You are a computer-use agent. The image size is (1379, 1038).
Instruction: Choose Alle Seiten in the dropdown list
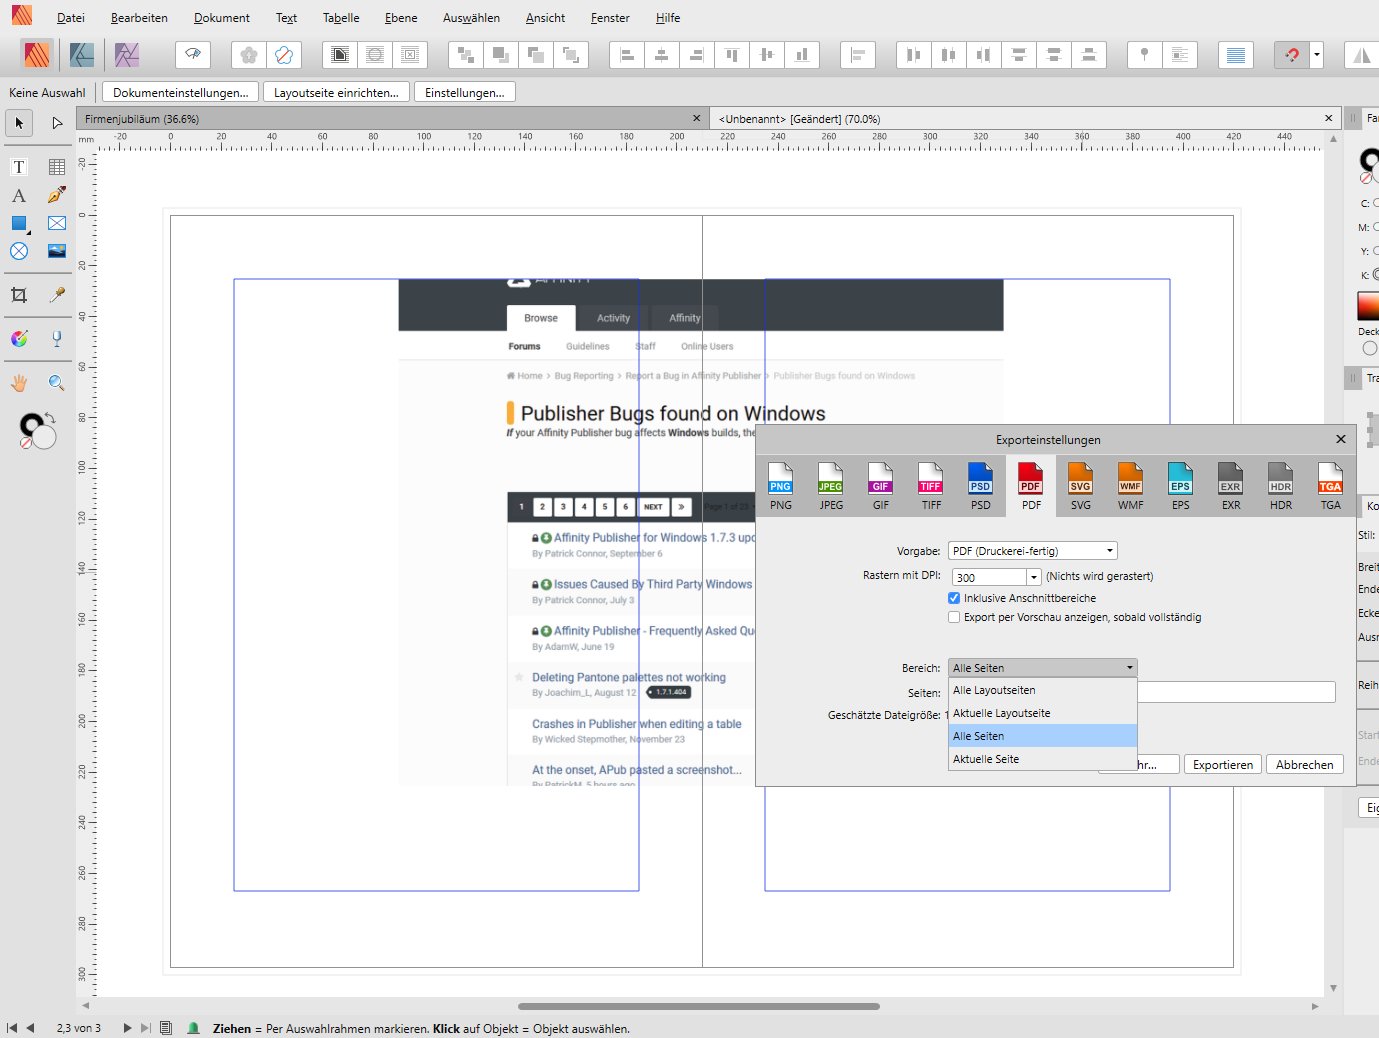[1043, 736]
